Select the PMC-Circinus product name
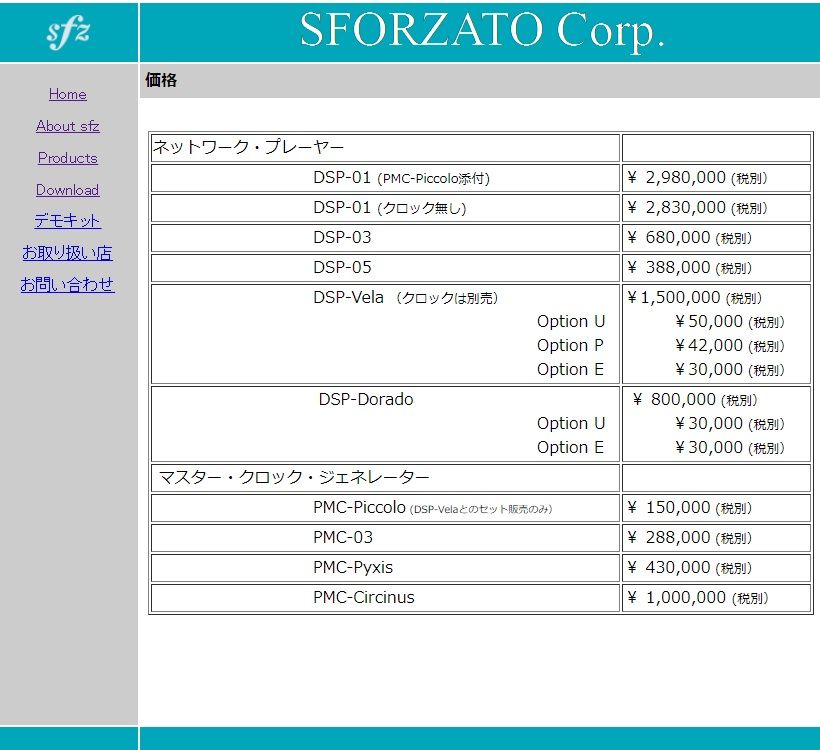This screenshot has width=820, height=750. click(363, 597)
